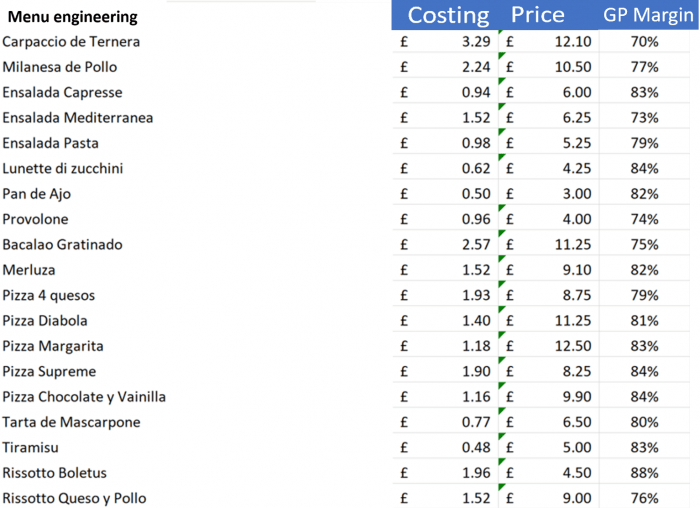
Task: Select Provolone GP margin 74%
Action: [x=644, y=219]
